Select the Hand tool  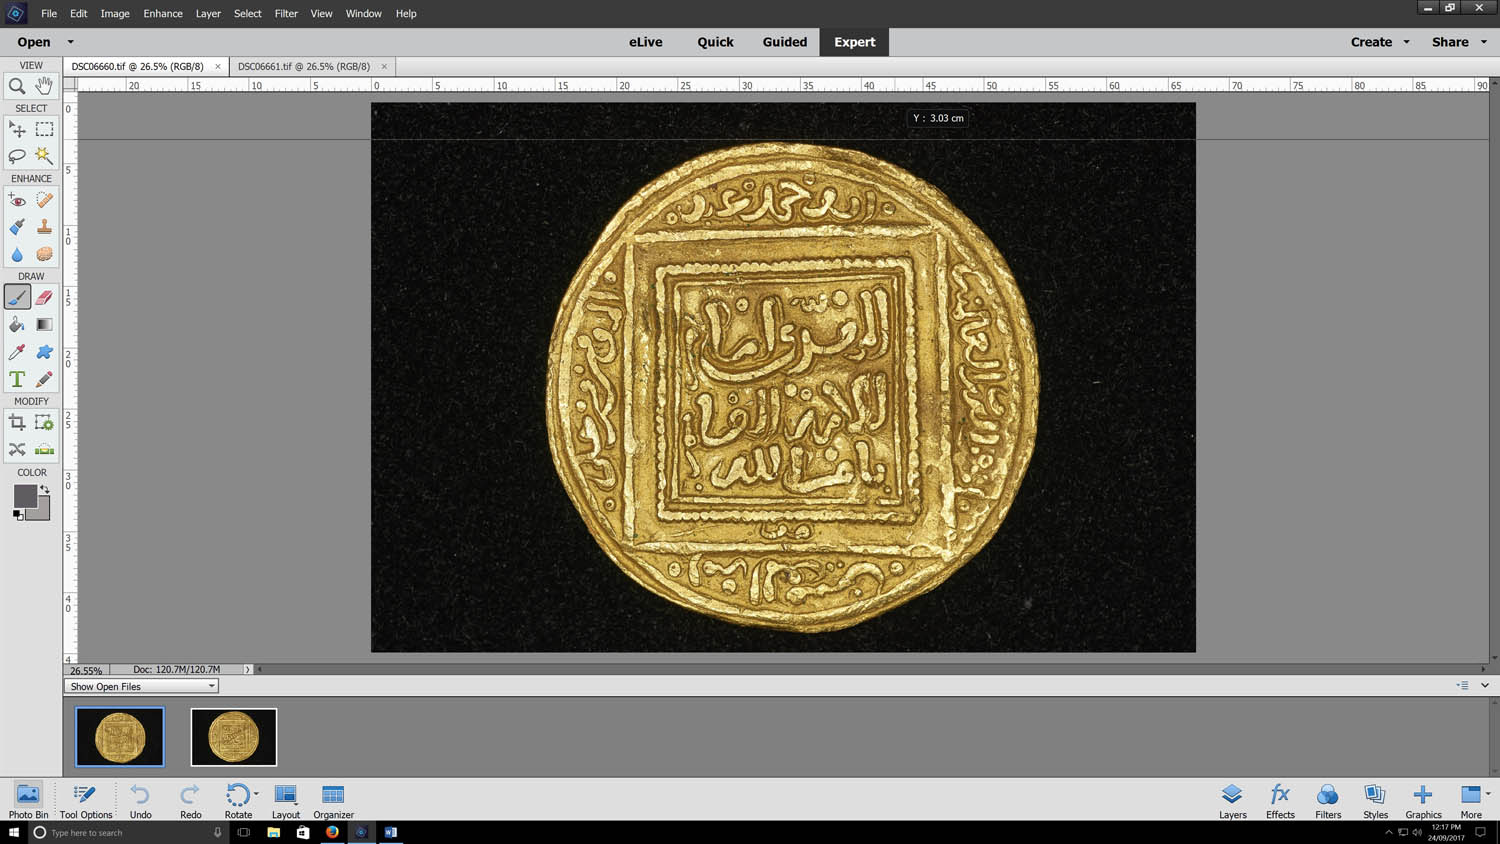click(44, 86)
